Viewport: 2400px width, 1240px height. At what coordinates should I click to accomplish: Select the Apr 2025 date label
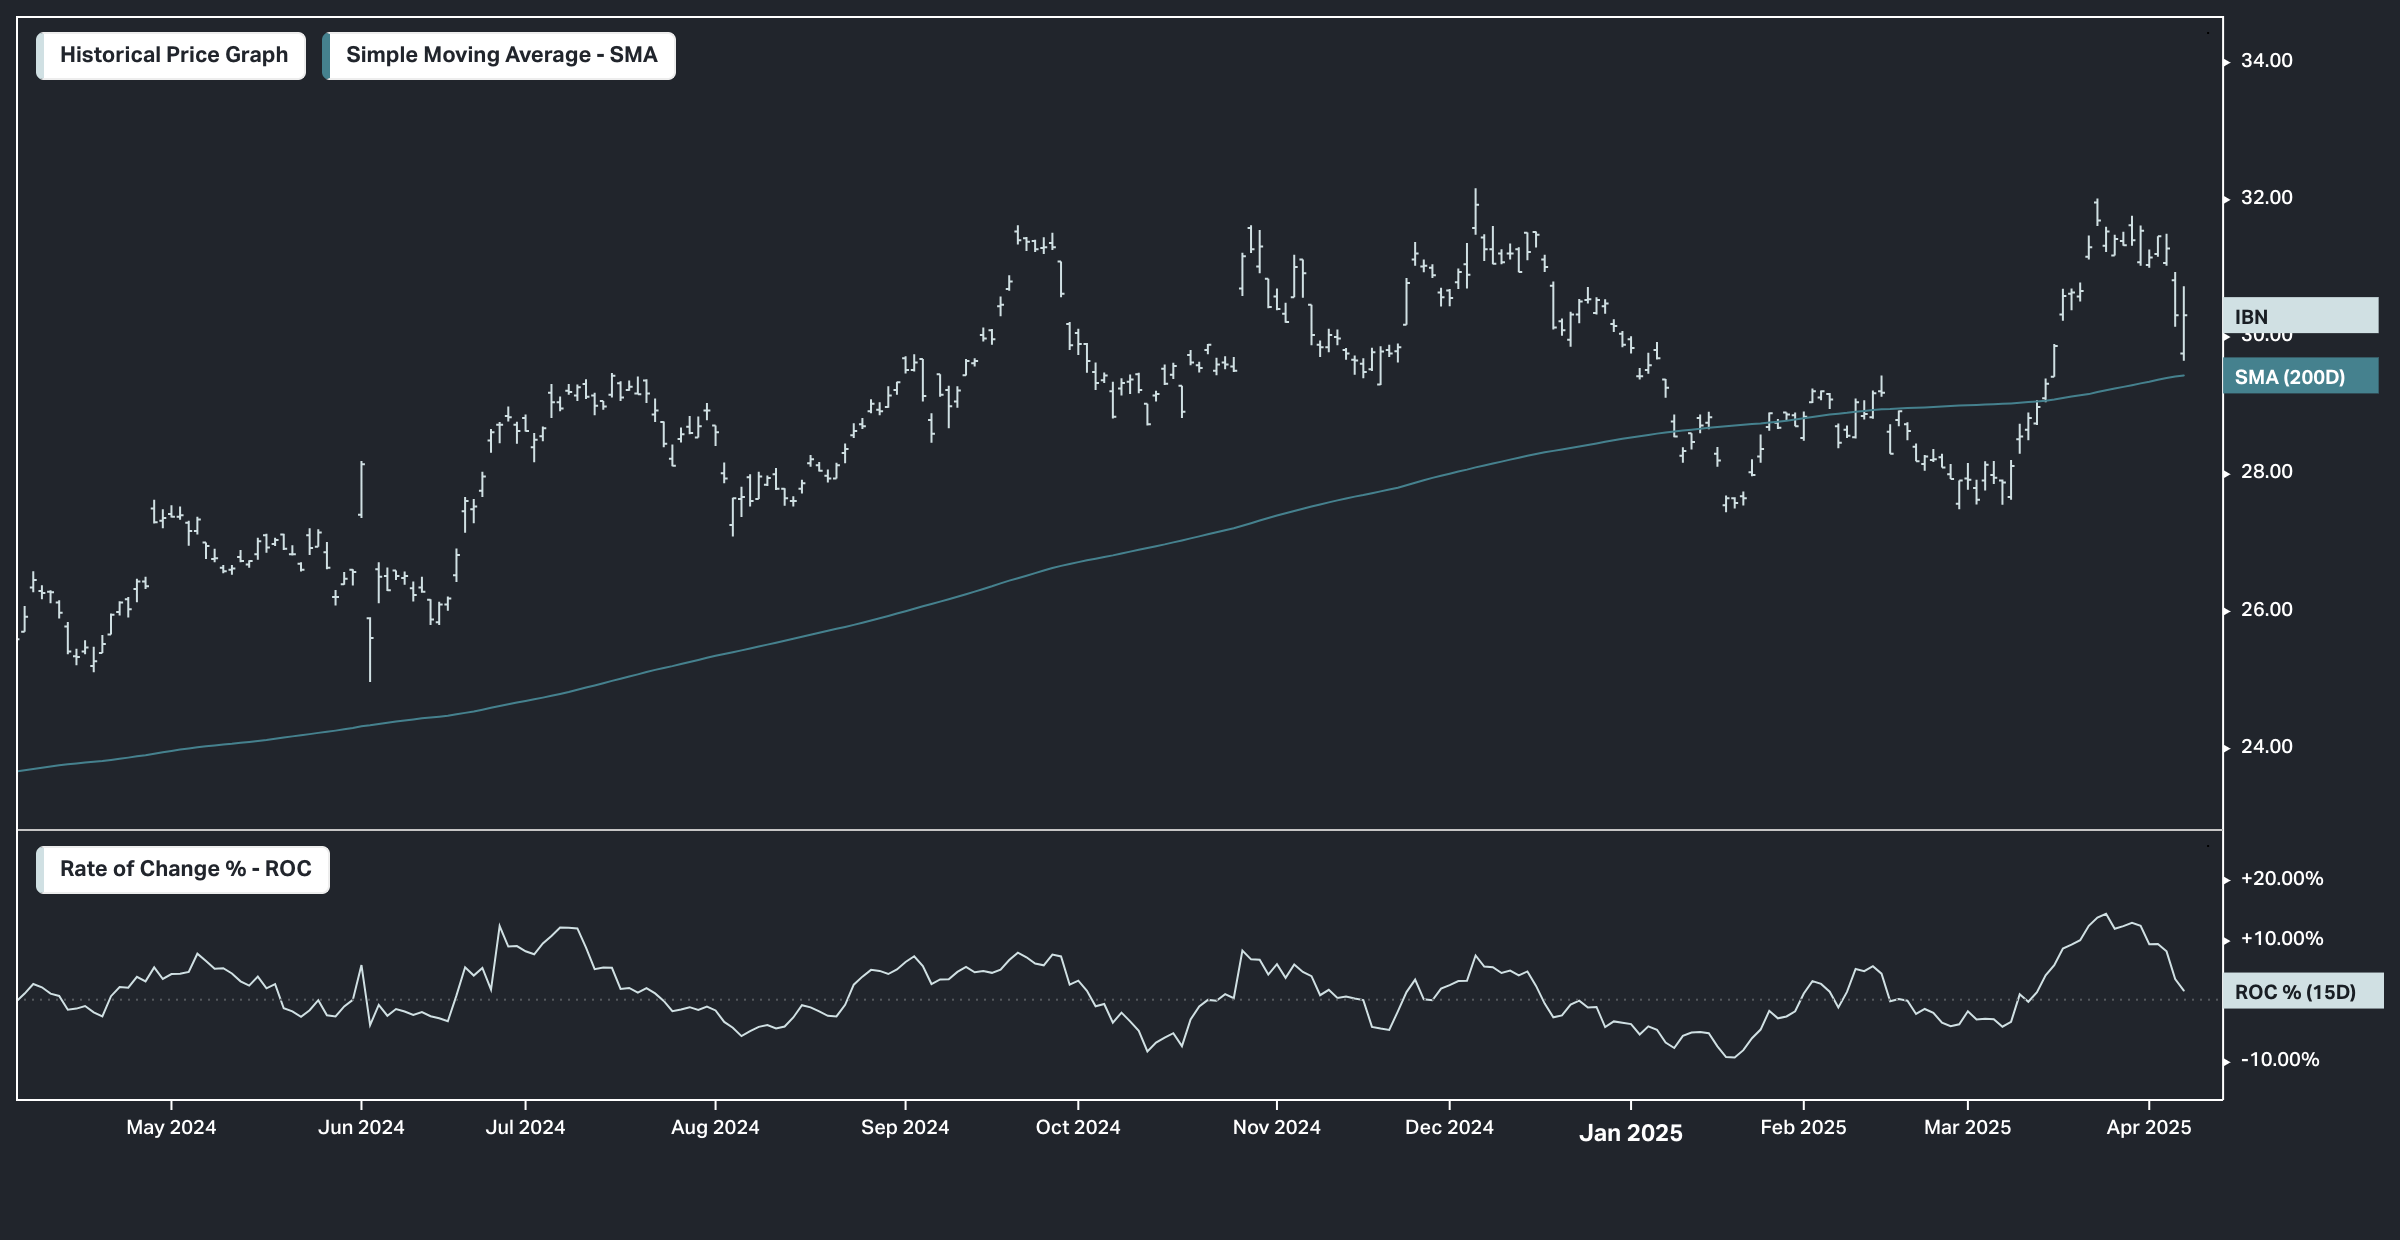click(2148, 1128)
